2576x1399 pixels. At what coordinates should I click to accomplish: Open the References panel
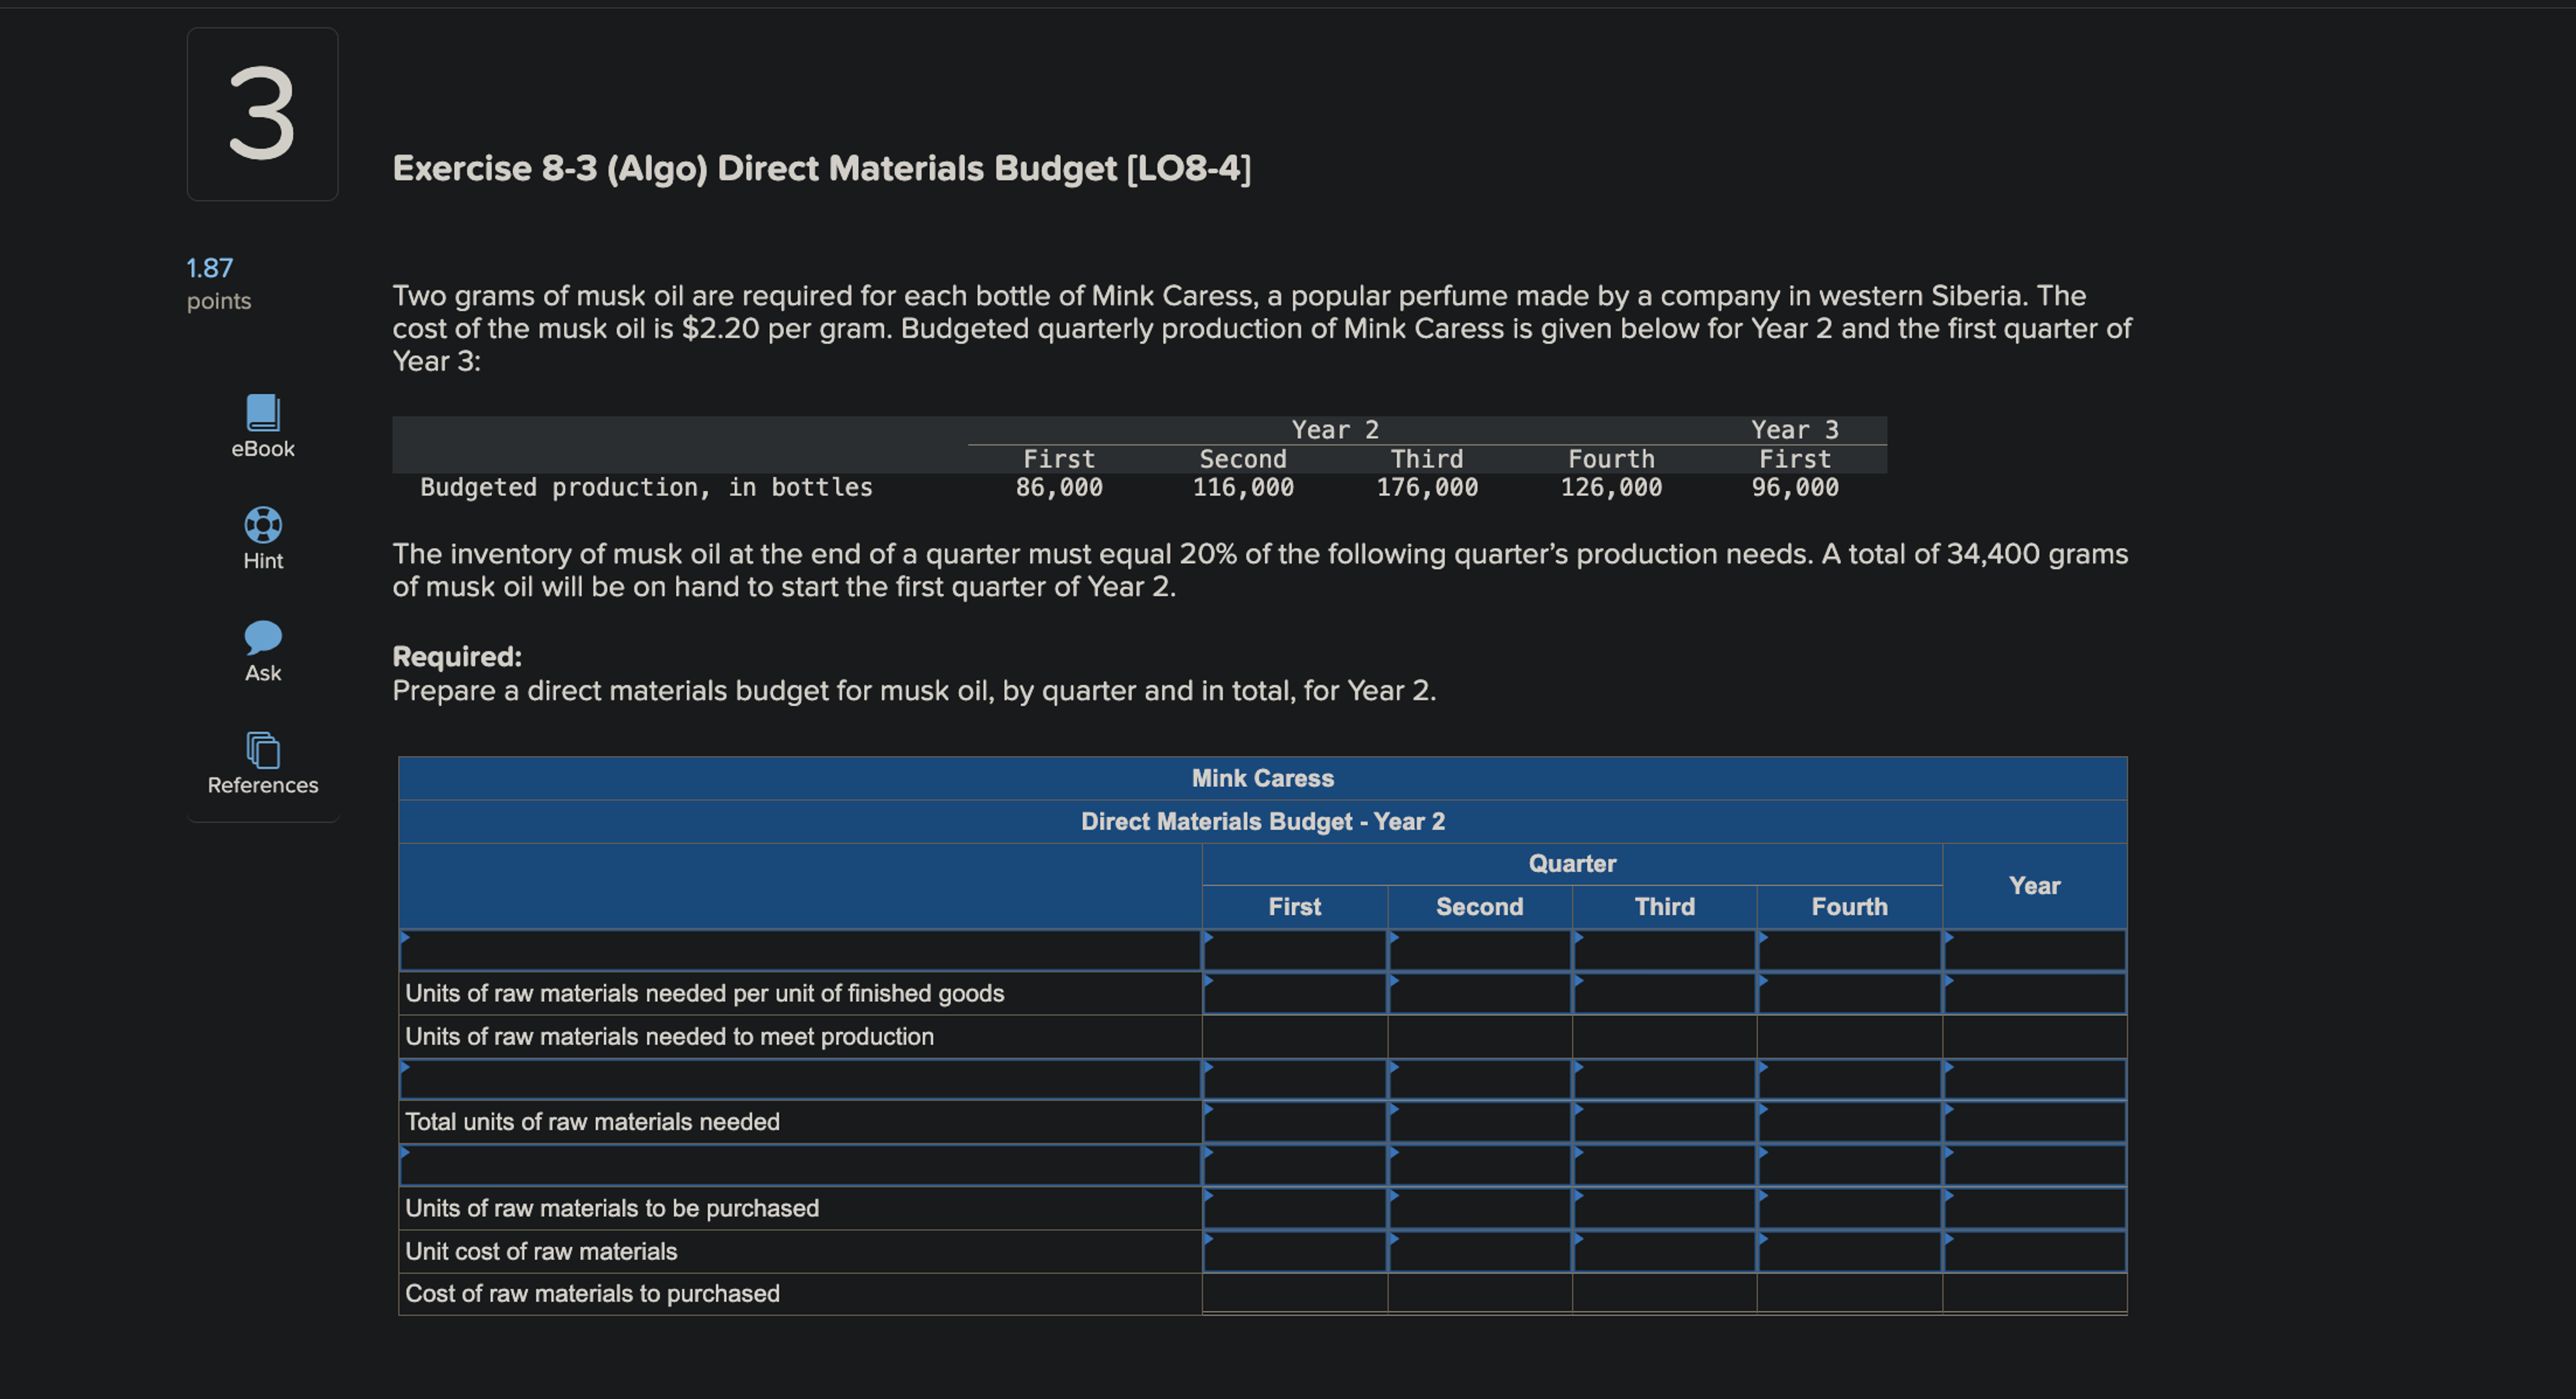tap(262, 761)
